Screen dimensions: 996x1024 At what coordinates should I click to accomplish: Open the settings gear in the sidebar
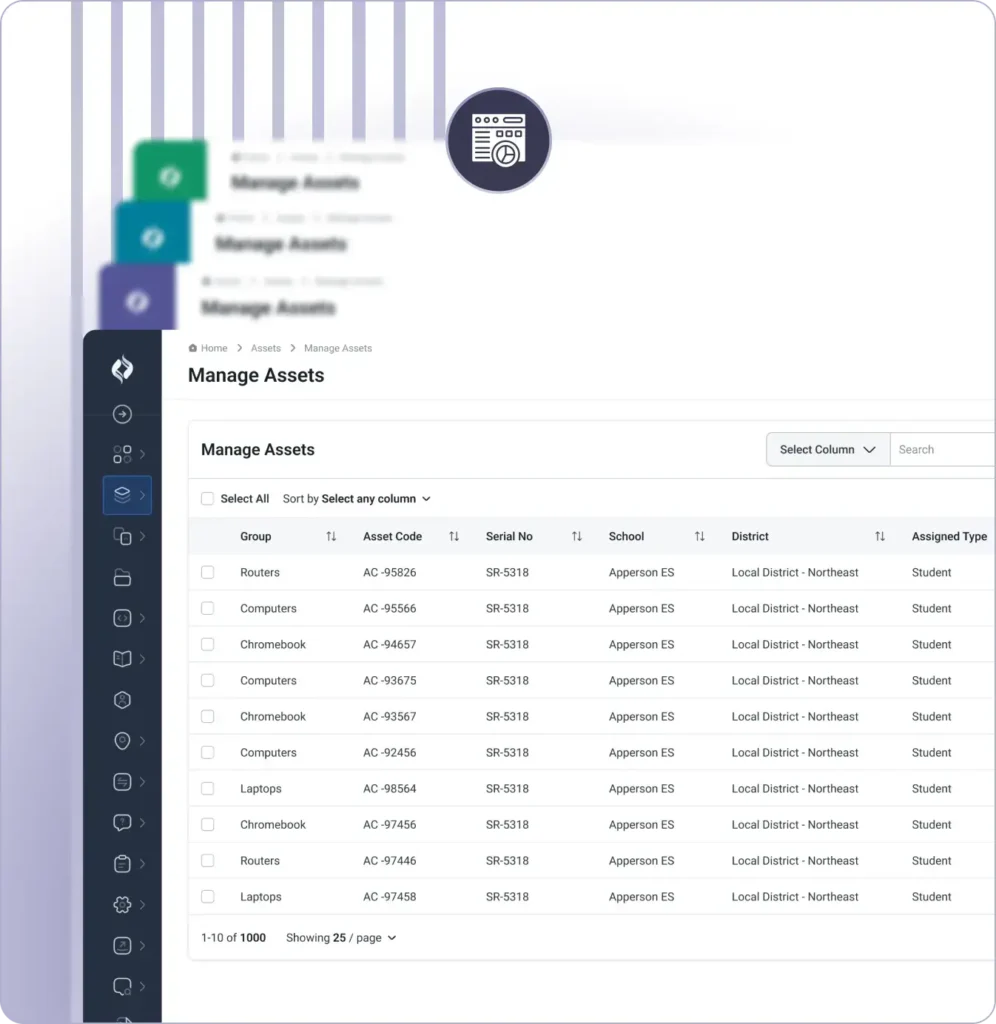[x=122, y=904]
